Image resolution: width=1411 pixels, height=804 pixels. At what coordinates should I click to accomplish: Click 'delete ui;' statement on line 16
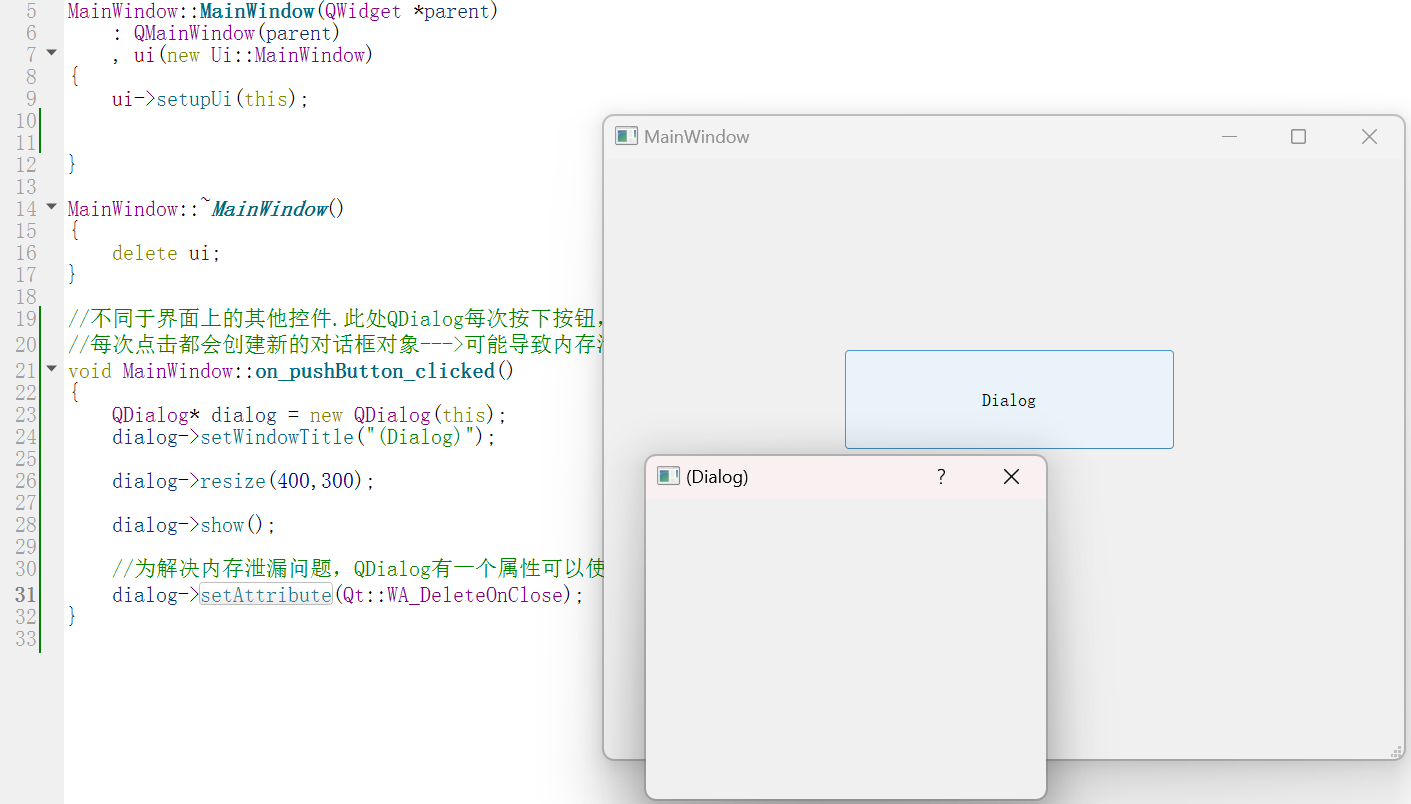pos(166,253)
